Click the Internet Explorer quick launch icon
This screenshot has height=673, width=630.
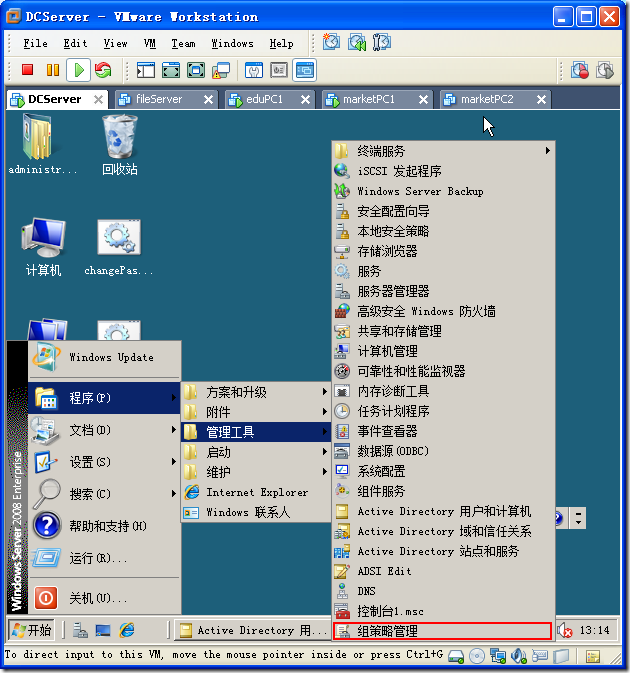tap(127, 630)
